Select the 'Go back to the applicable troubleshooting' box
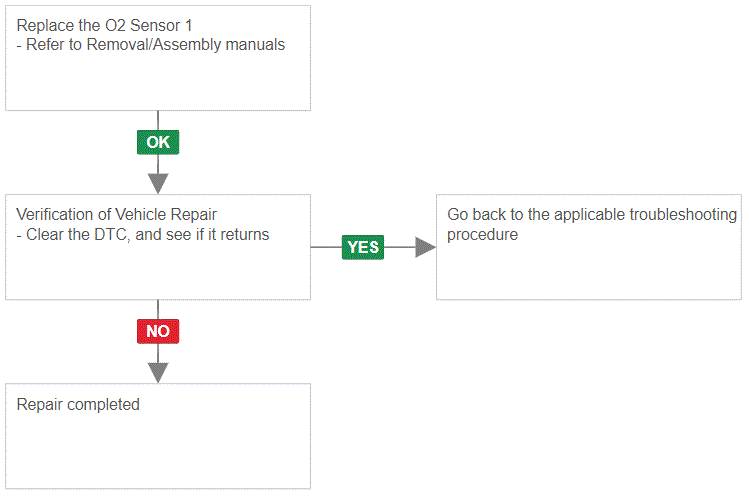Image resolution: width=749 pixels, height=496 pixels. (588, 247)
